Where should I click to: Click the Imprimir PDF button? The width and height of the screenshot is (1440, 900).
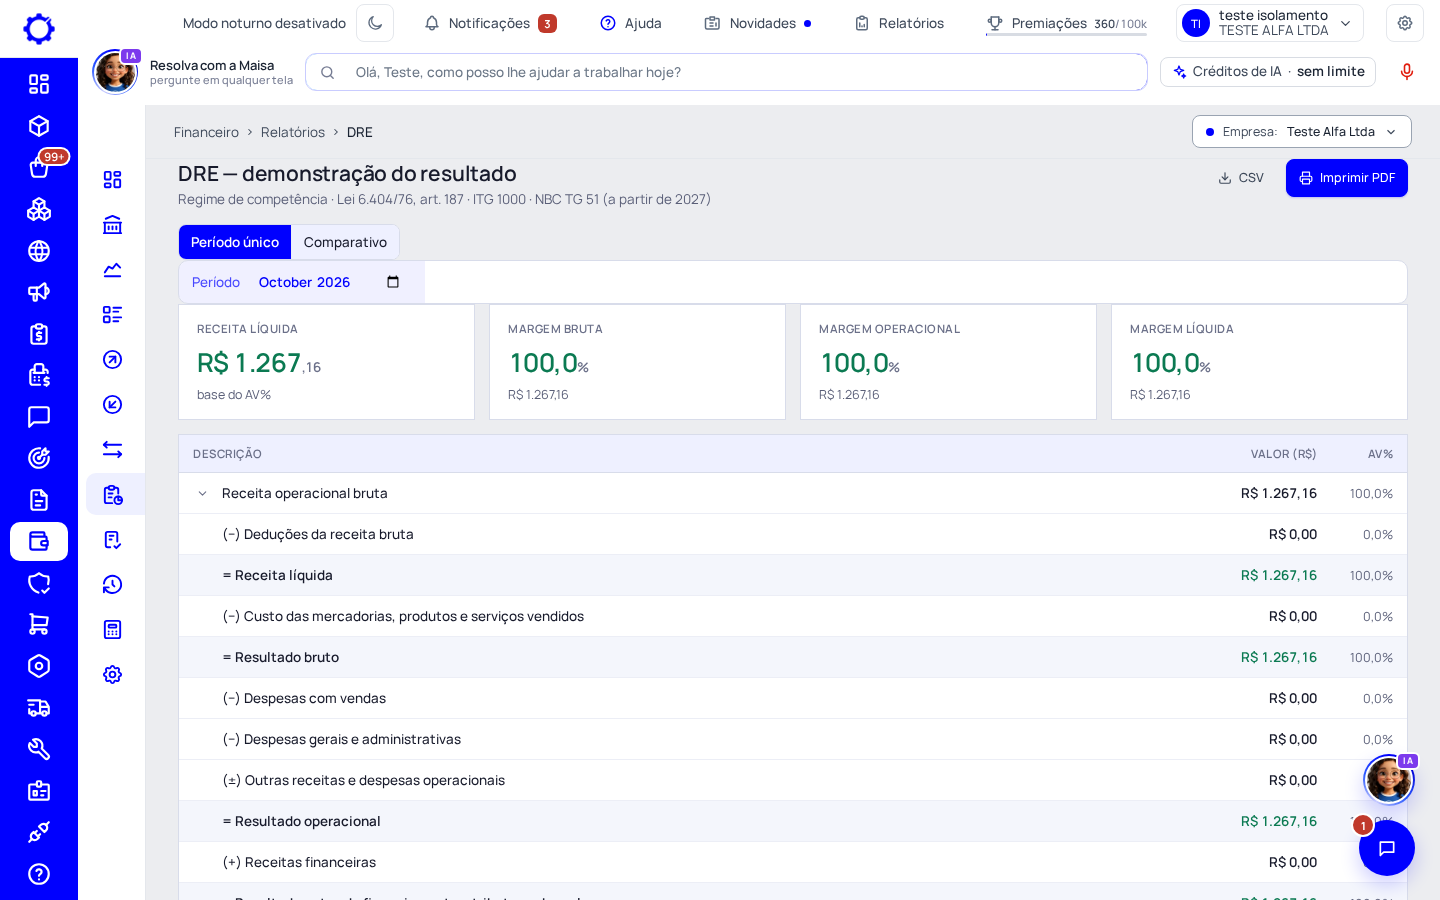[x=1347, y=178]
